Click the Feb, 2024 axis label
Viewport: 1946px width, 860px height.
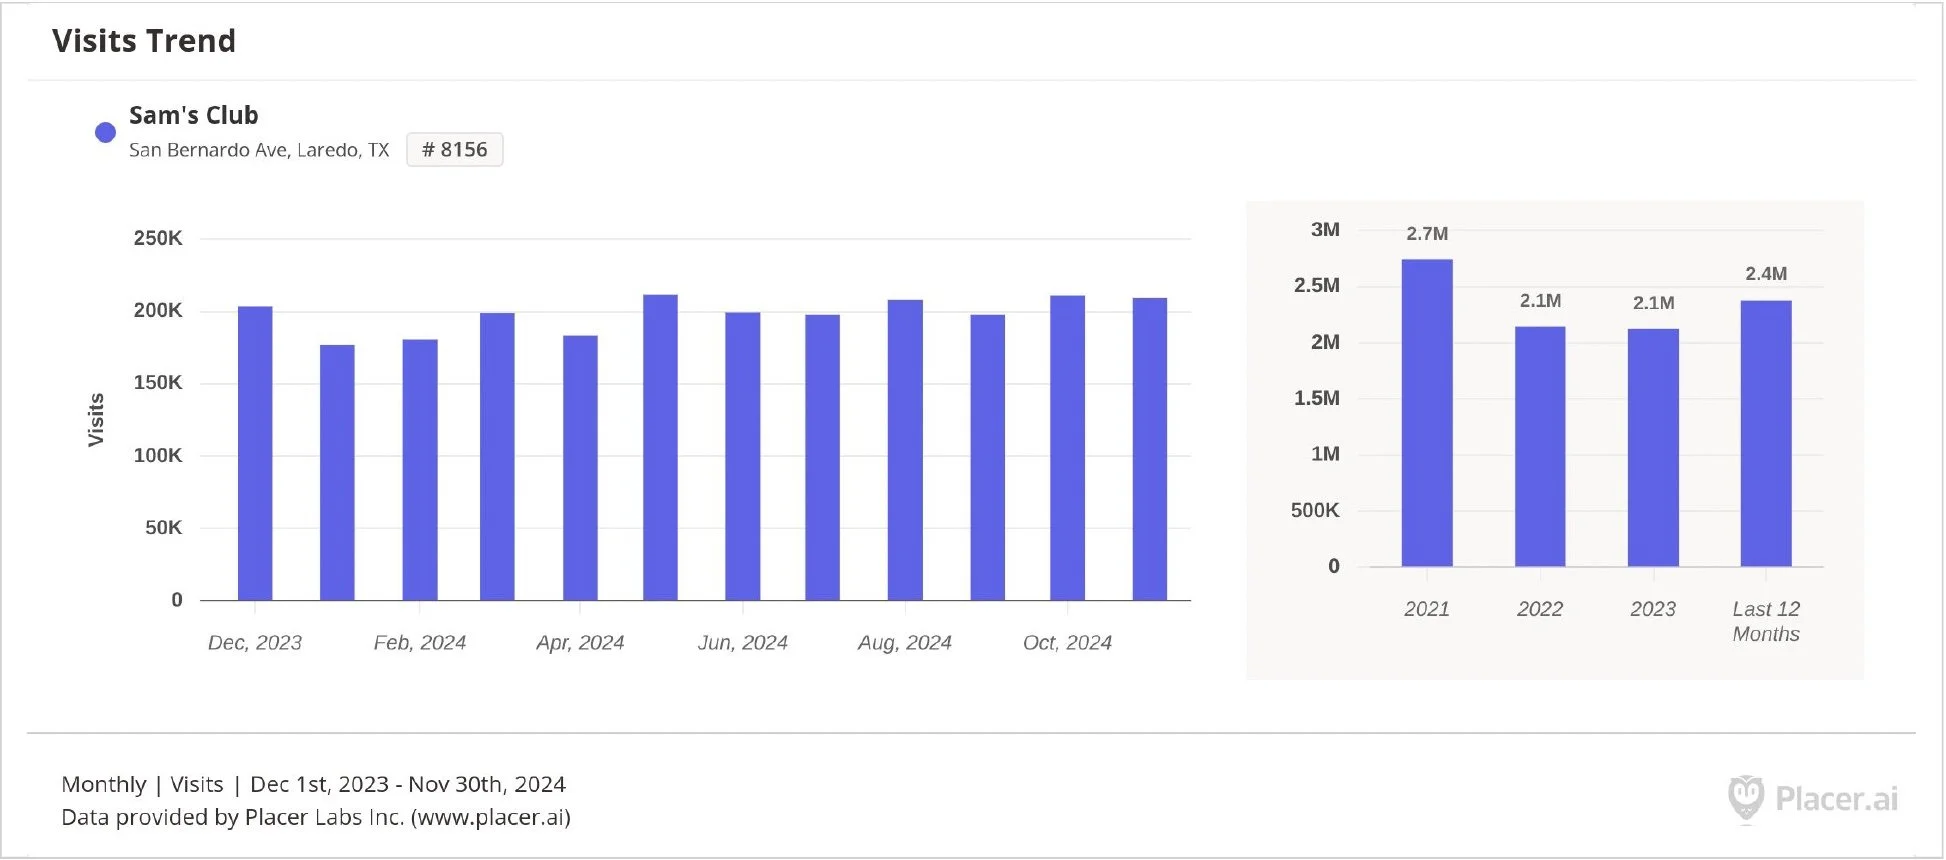click(x=420, y=643)
